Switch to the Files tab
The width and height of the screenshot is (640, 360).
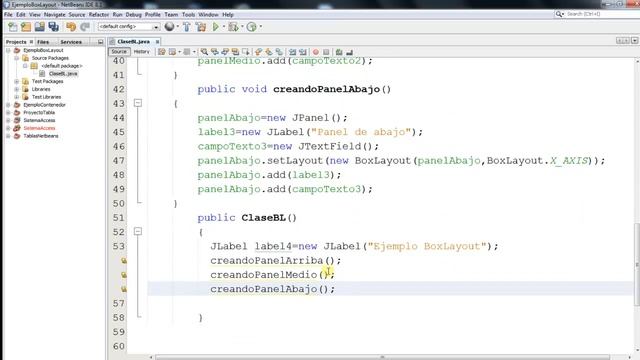[43, 42]
